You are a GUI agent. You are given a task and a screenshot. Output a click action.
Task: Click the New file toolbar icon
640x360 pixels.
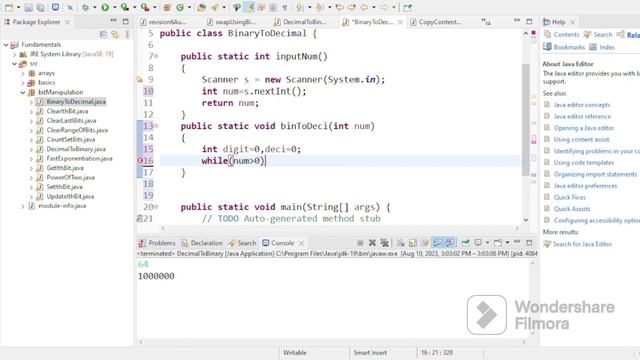pos(9,7)
